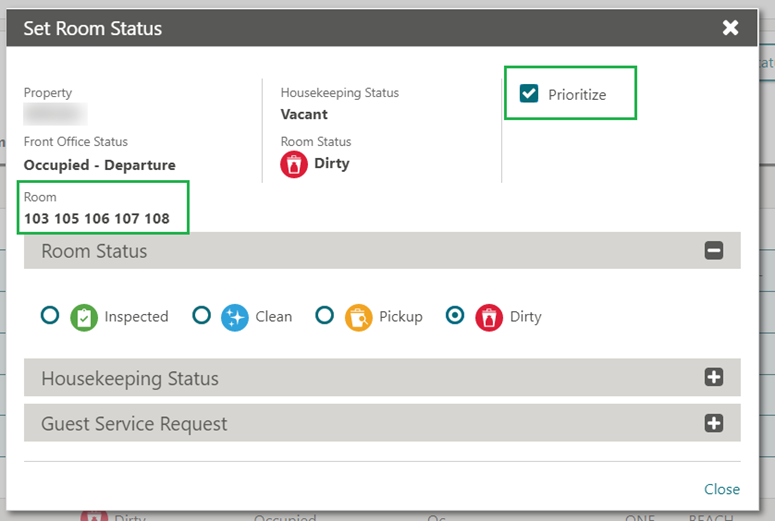Select the Pickup radio button
The width and height of the screenshot is (775, 521).
(324, 315)
